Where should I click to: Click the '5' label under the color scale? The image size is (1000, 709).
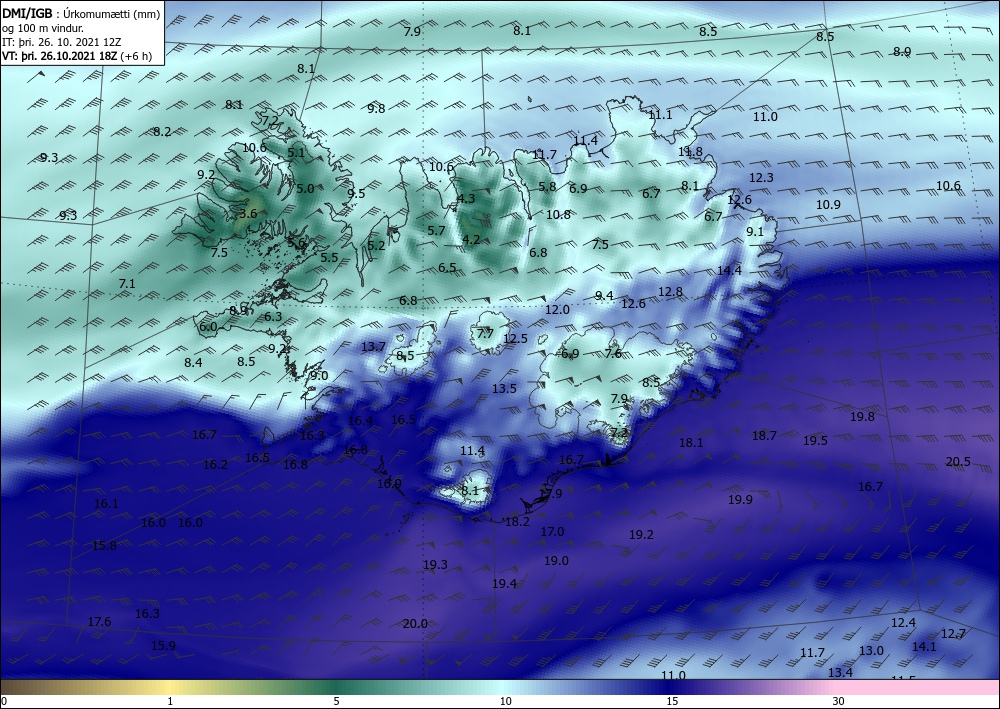tap(336, 701)
